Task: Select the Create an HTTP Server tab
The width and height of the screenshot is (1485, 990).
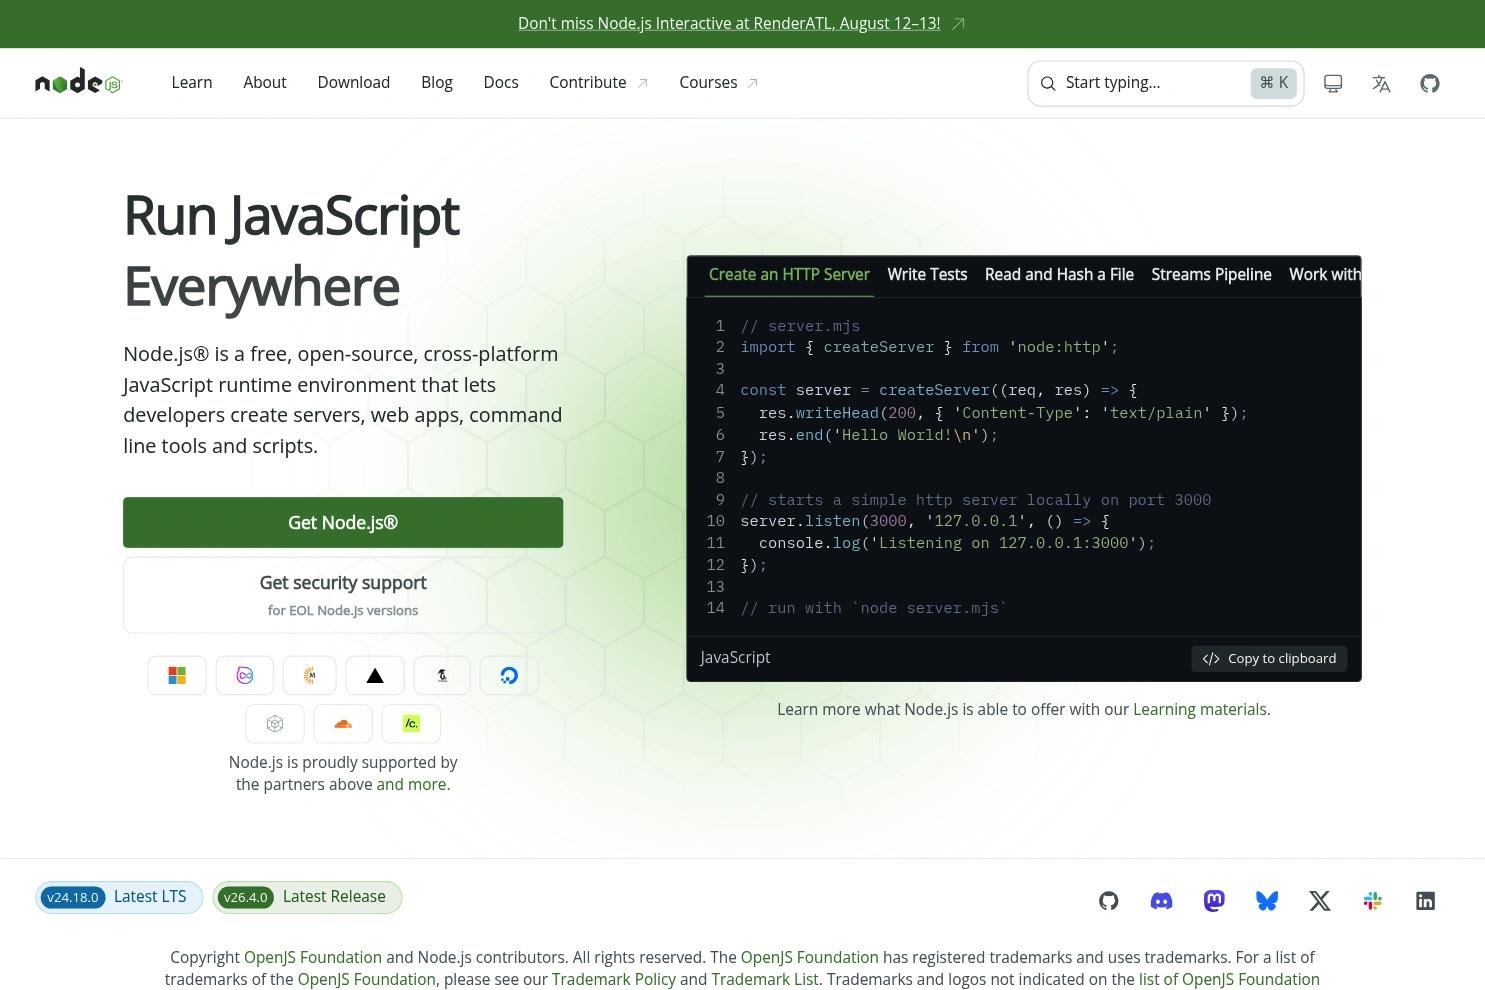Action: 789,275
